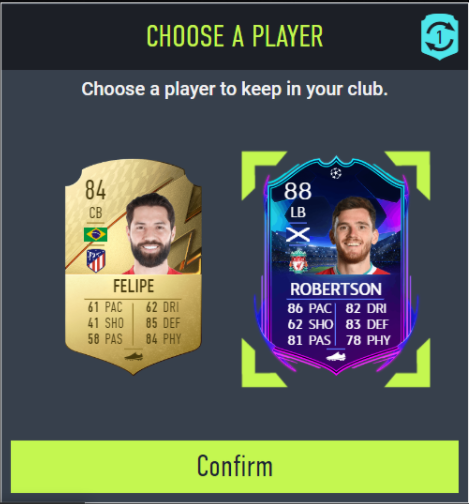Click Robertson's player portrait
Viewport: 469px width, 504px height.
(353, 235)
